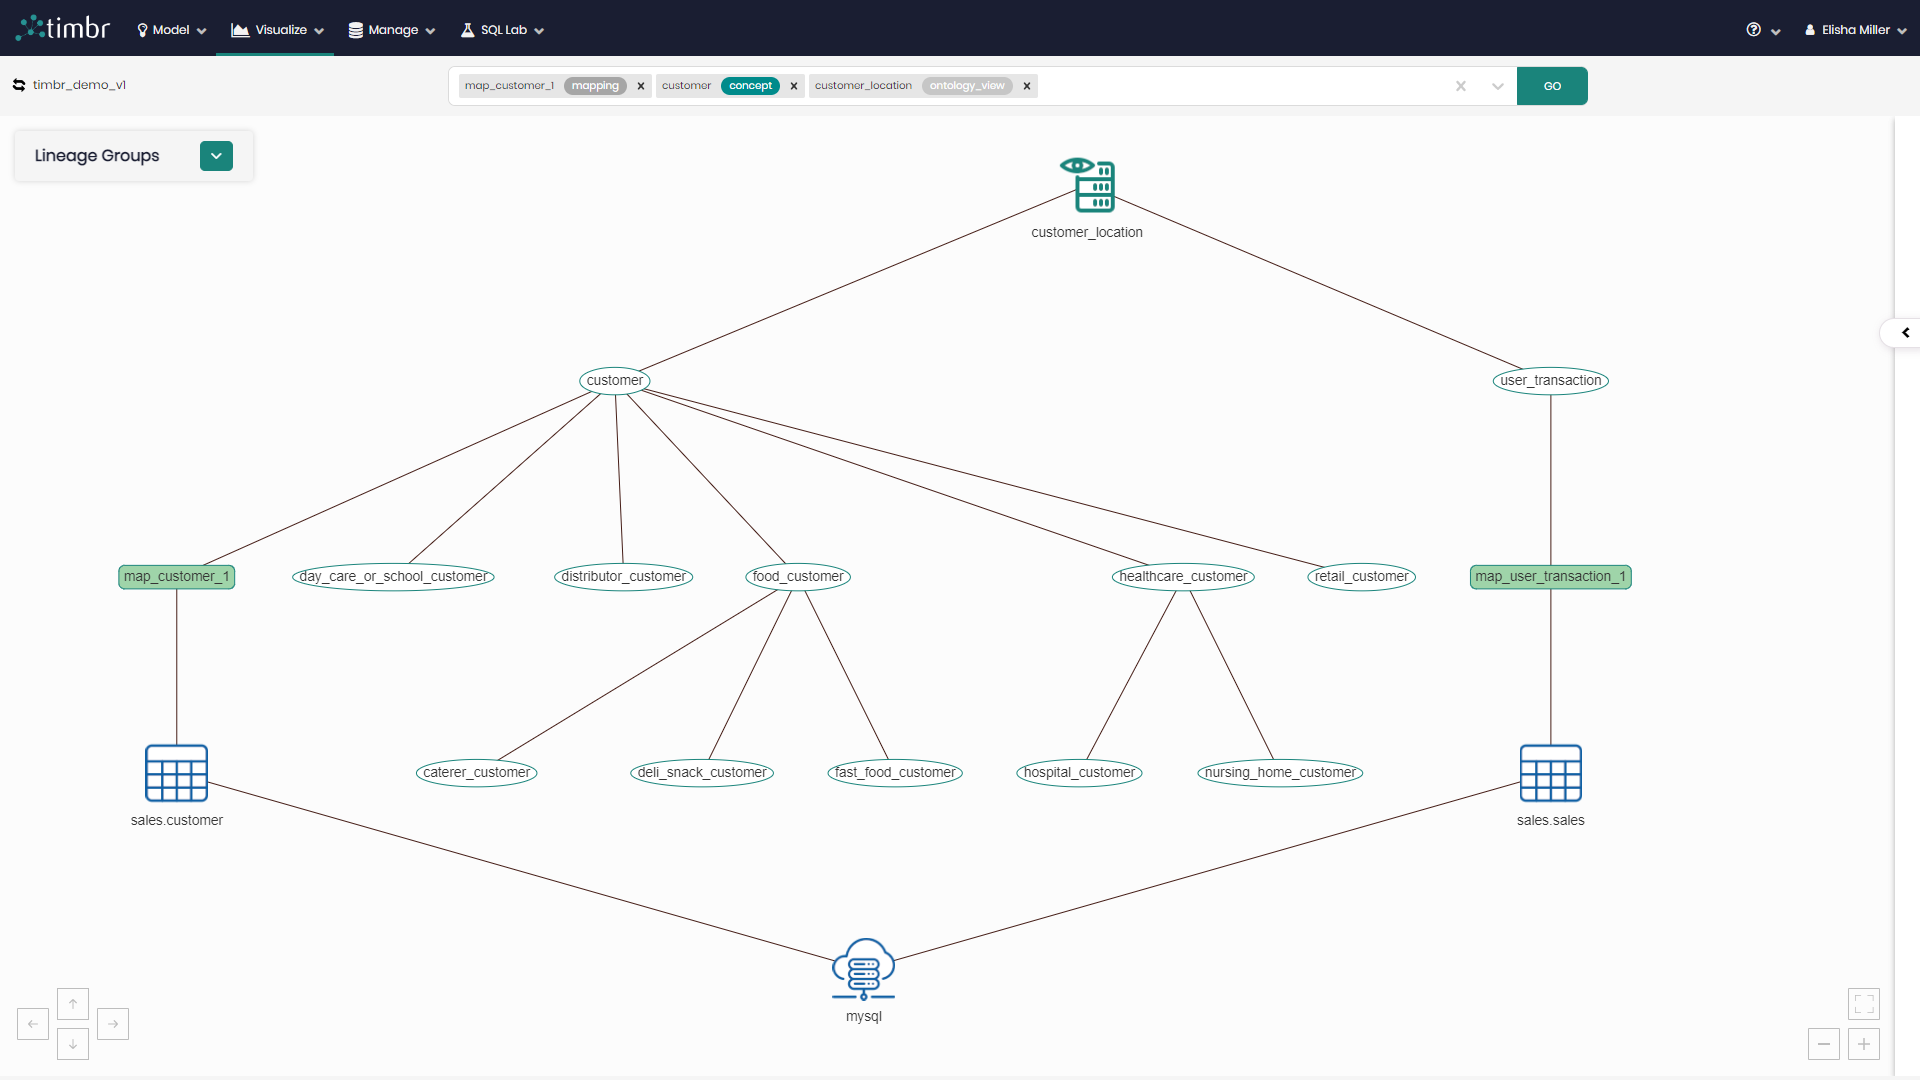Screen dimensions: 1920x1080
Task: Click the swap icon next to timbr_demo_v1
Action: 18,85
